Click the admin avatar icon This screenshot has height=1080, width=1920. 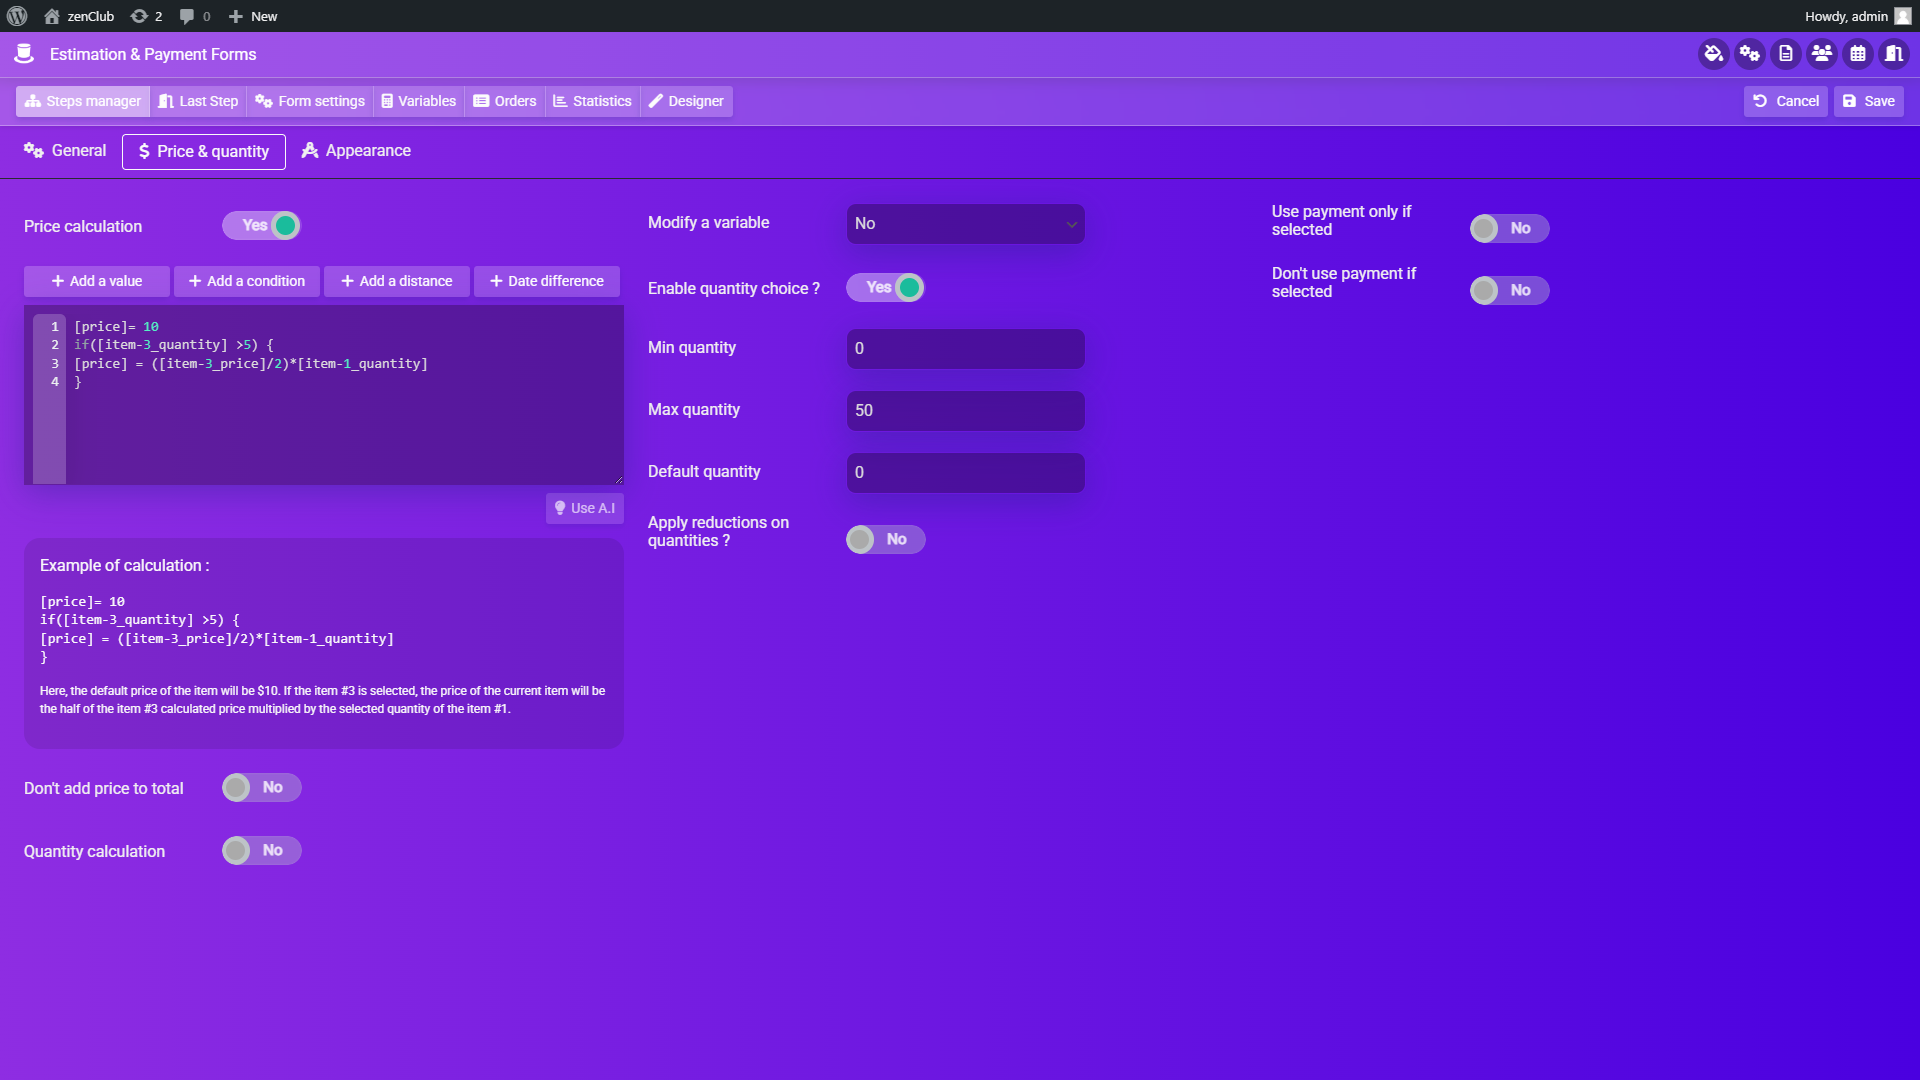pyautogui.click(x=1902, y=16)
